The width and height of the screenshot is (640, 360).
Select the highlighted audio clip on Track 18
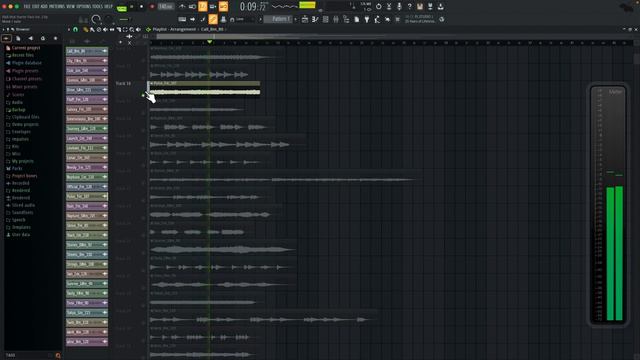point(204,88)
